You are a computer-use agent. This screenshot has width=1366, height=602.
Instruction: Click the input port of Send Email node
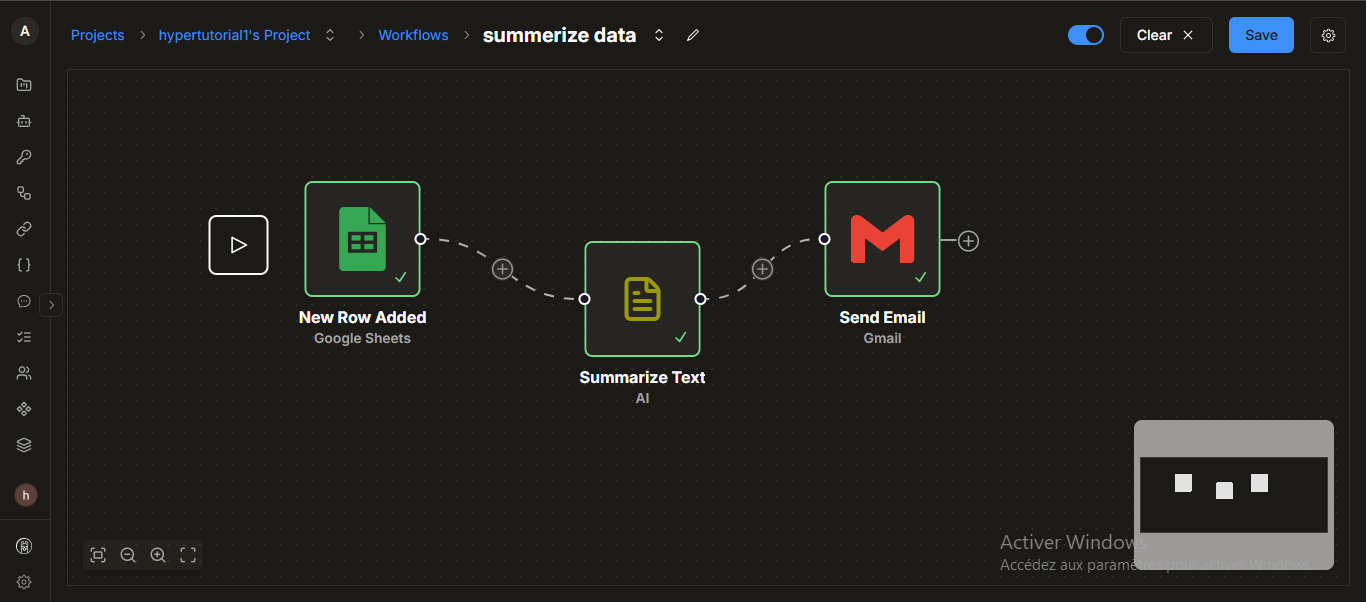[825, 239]
